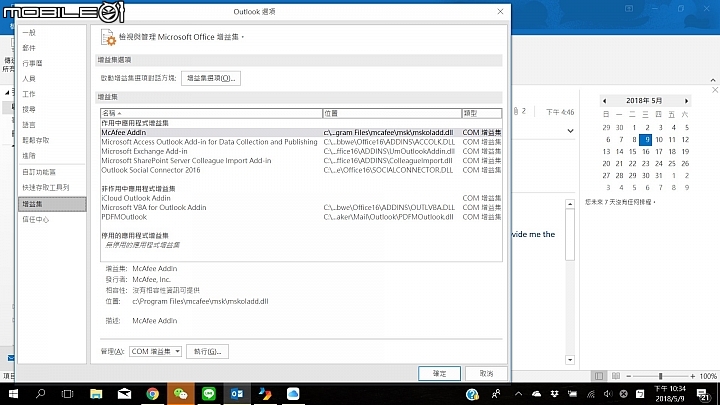Select the 搜尋 options category
The height and width of the screenshot is (405, 720).
pos(52,109)
